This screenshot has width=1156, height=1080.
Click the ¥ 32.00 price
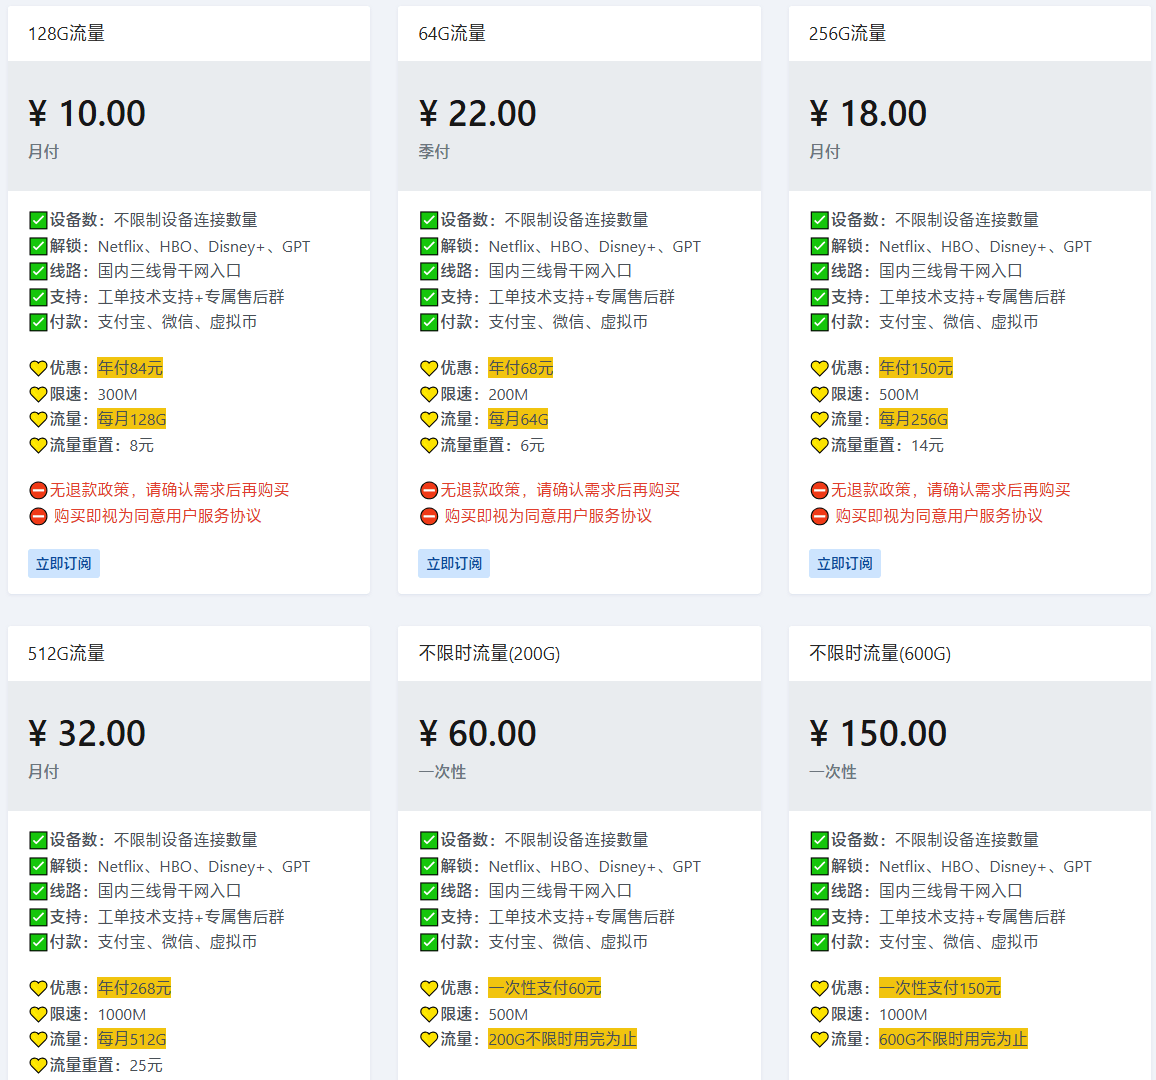(x=87, y=734)
